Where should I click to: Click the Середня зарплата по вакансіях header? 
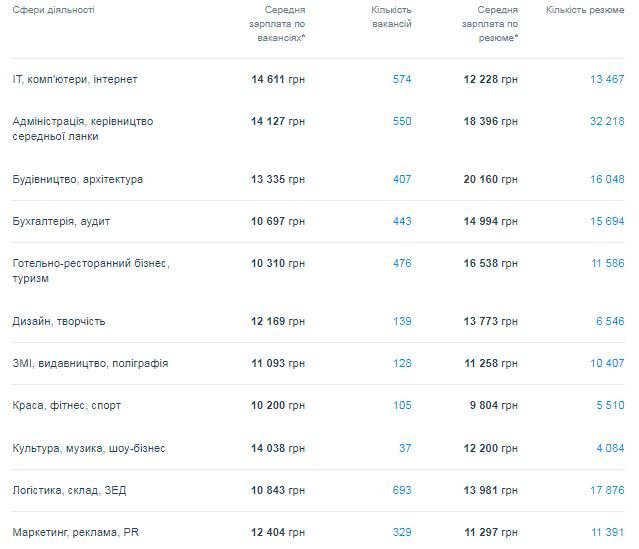[277, 24]
